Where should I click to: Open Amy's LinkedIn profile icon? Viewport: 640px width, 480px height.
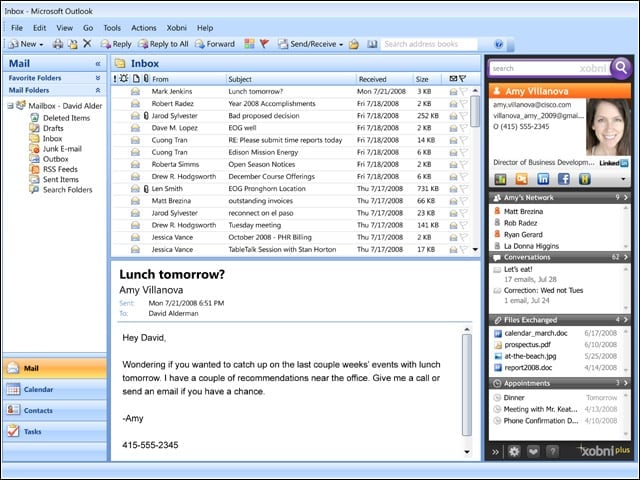[x=543, y=179]
